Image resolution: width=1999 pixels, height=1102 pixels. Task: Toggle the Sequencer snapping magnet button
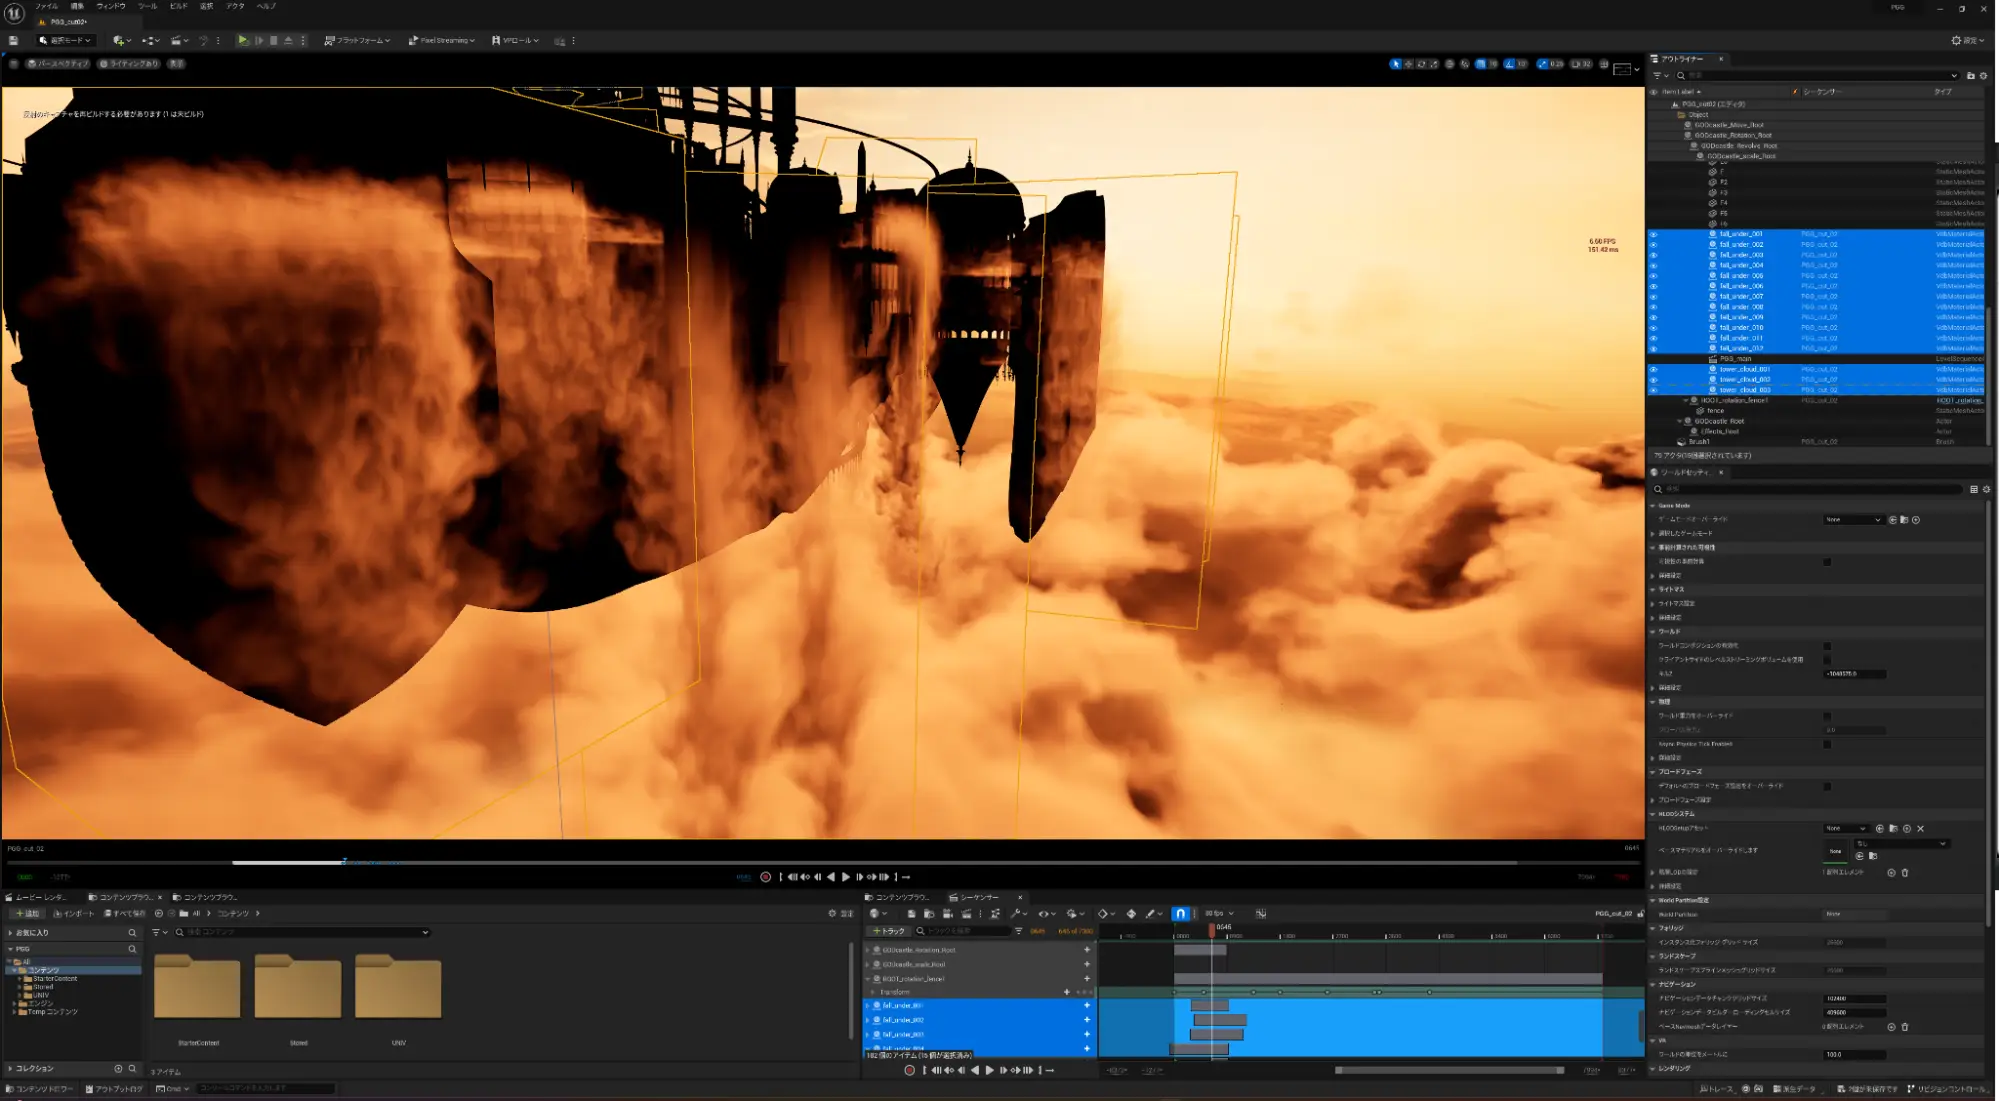1180,914
